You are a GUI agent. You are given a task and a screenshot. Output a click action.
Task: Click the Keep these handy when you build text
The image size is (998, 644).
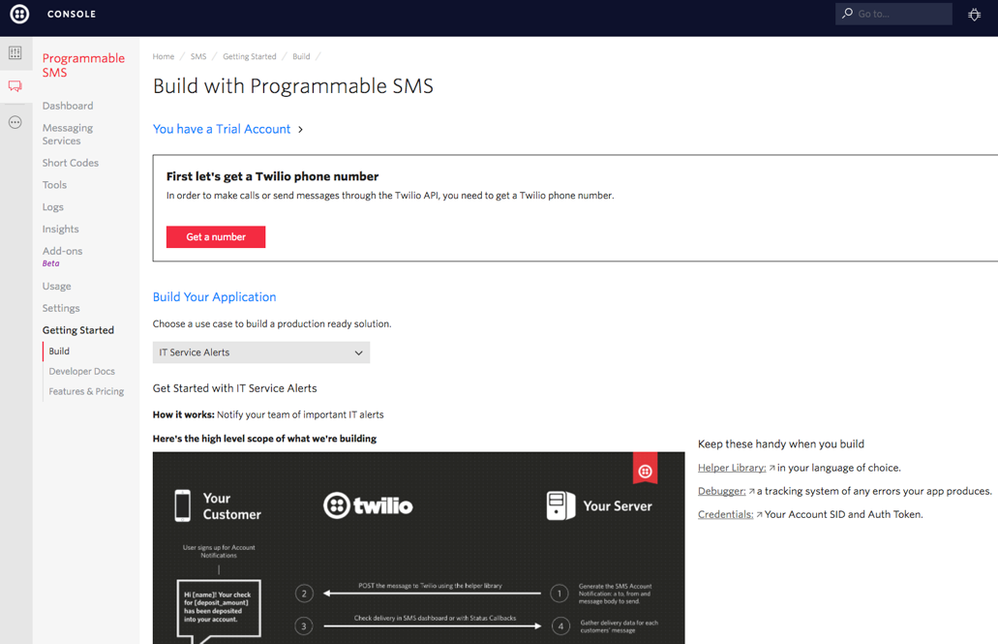781,444
